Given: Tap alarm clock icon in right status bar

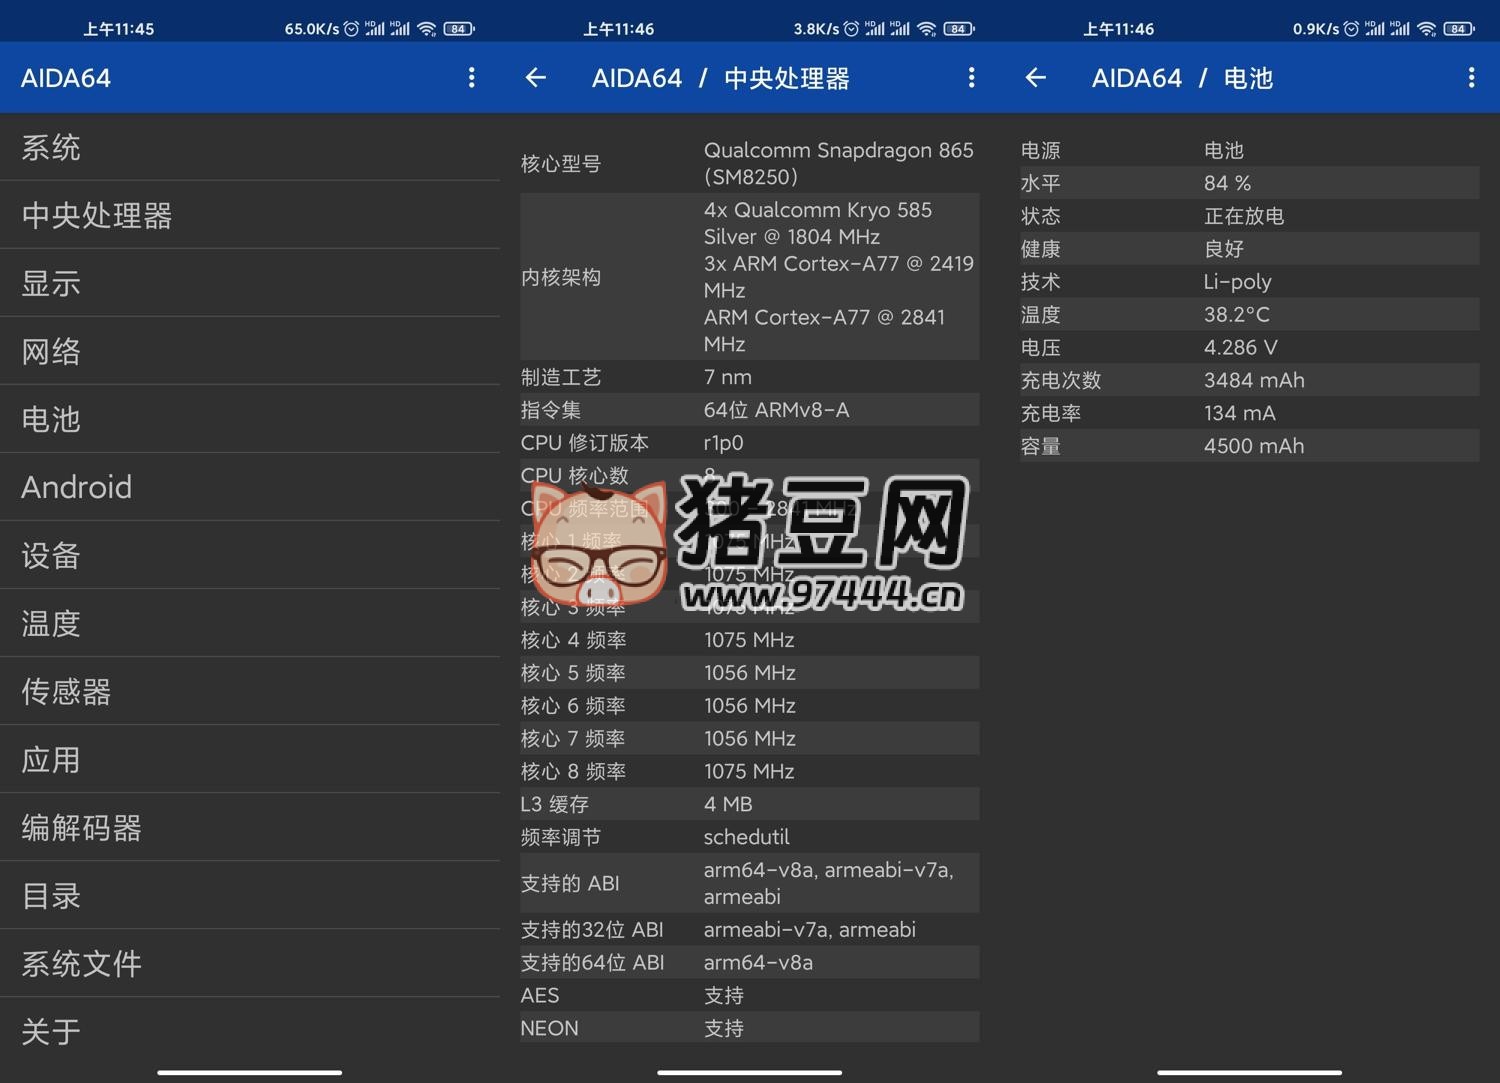Looking at the screenshot, I should click(x=1351, y=29).
